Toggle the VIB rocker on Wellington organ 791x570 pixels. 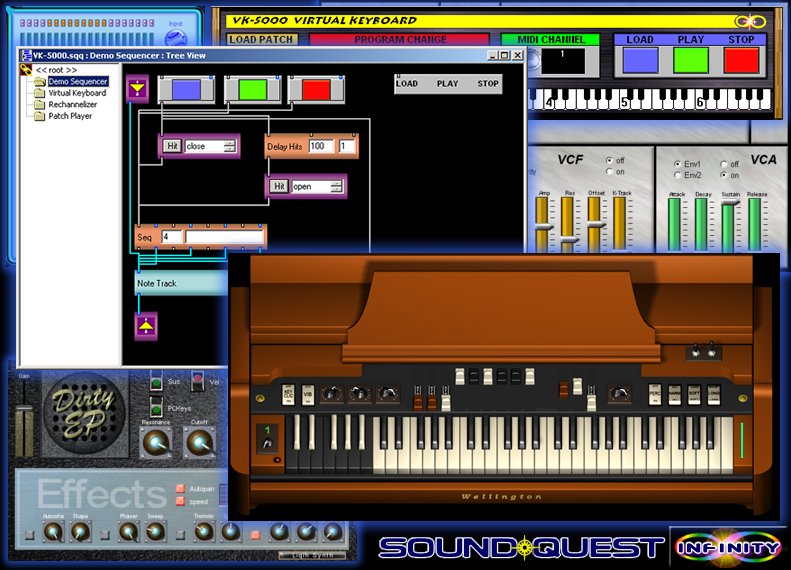[308, 395]
